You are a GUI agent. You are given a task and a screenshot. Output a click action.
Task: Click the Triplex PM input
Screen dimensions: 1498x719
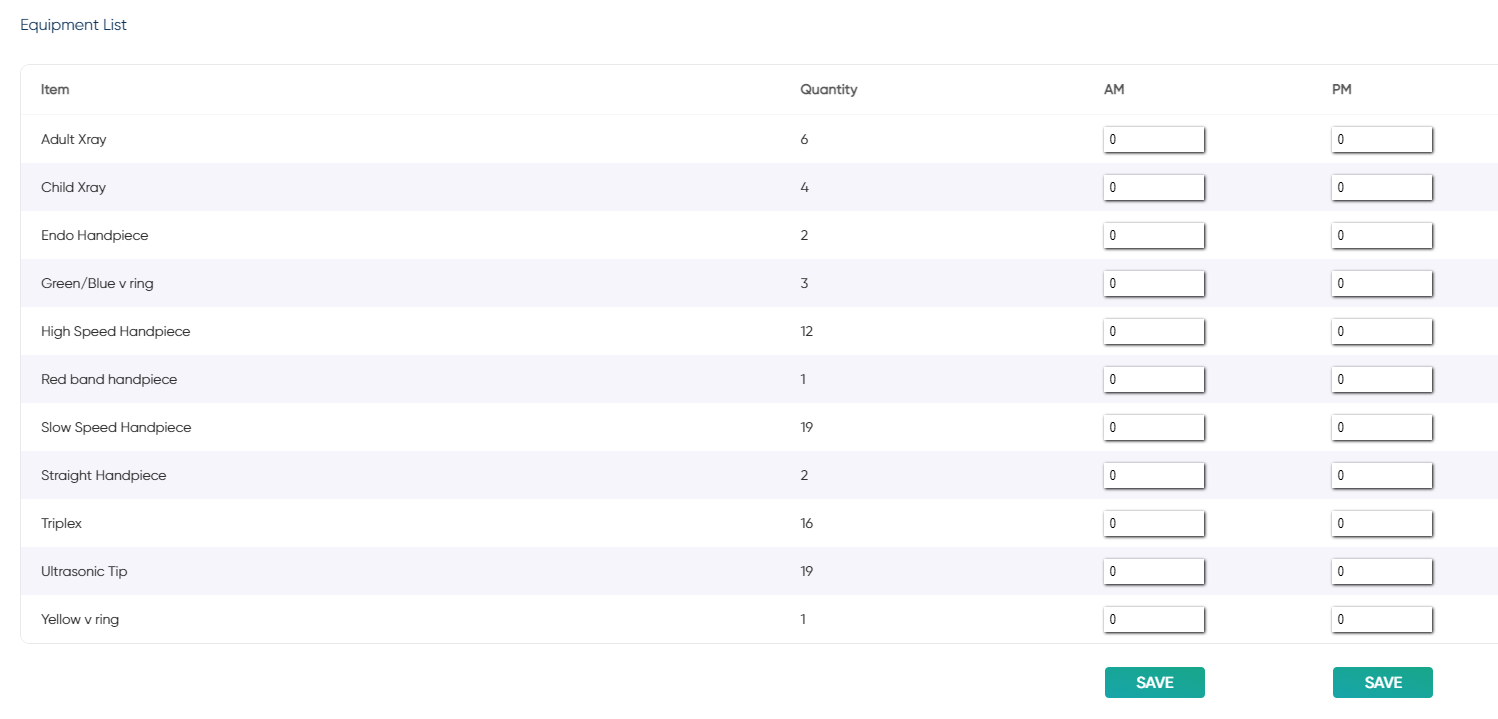click(1382, 524)
